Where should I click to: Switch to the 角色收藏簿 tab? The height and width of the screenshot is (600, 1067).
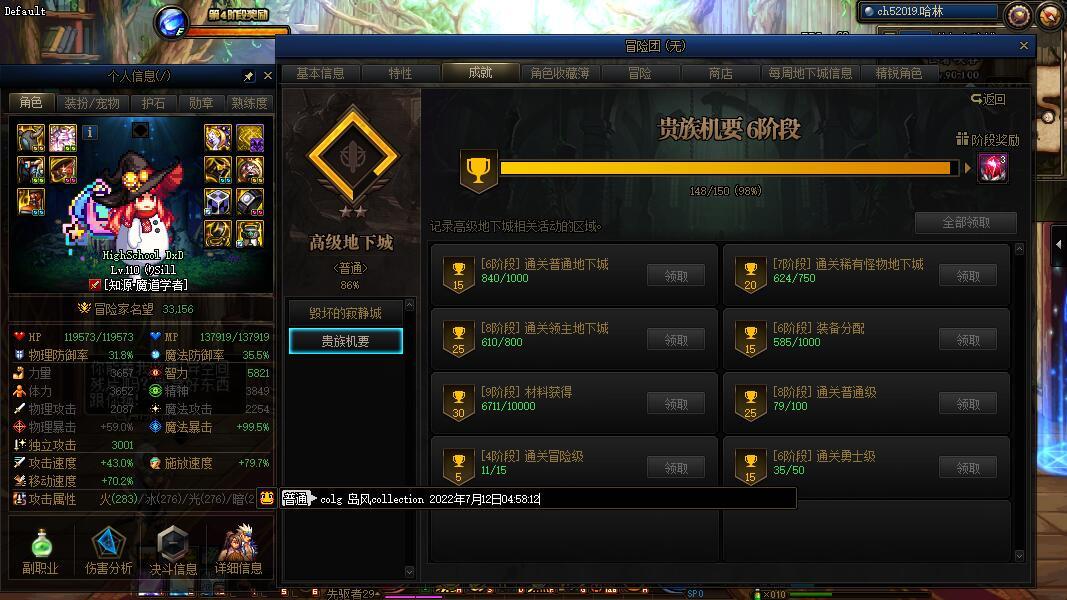tap(559, 73)
